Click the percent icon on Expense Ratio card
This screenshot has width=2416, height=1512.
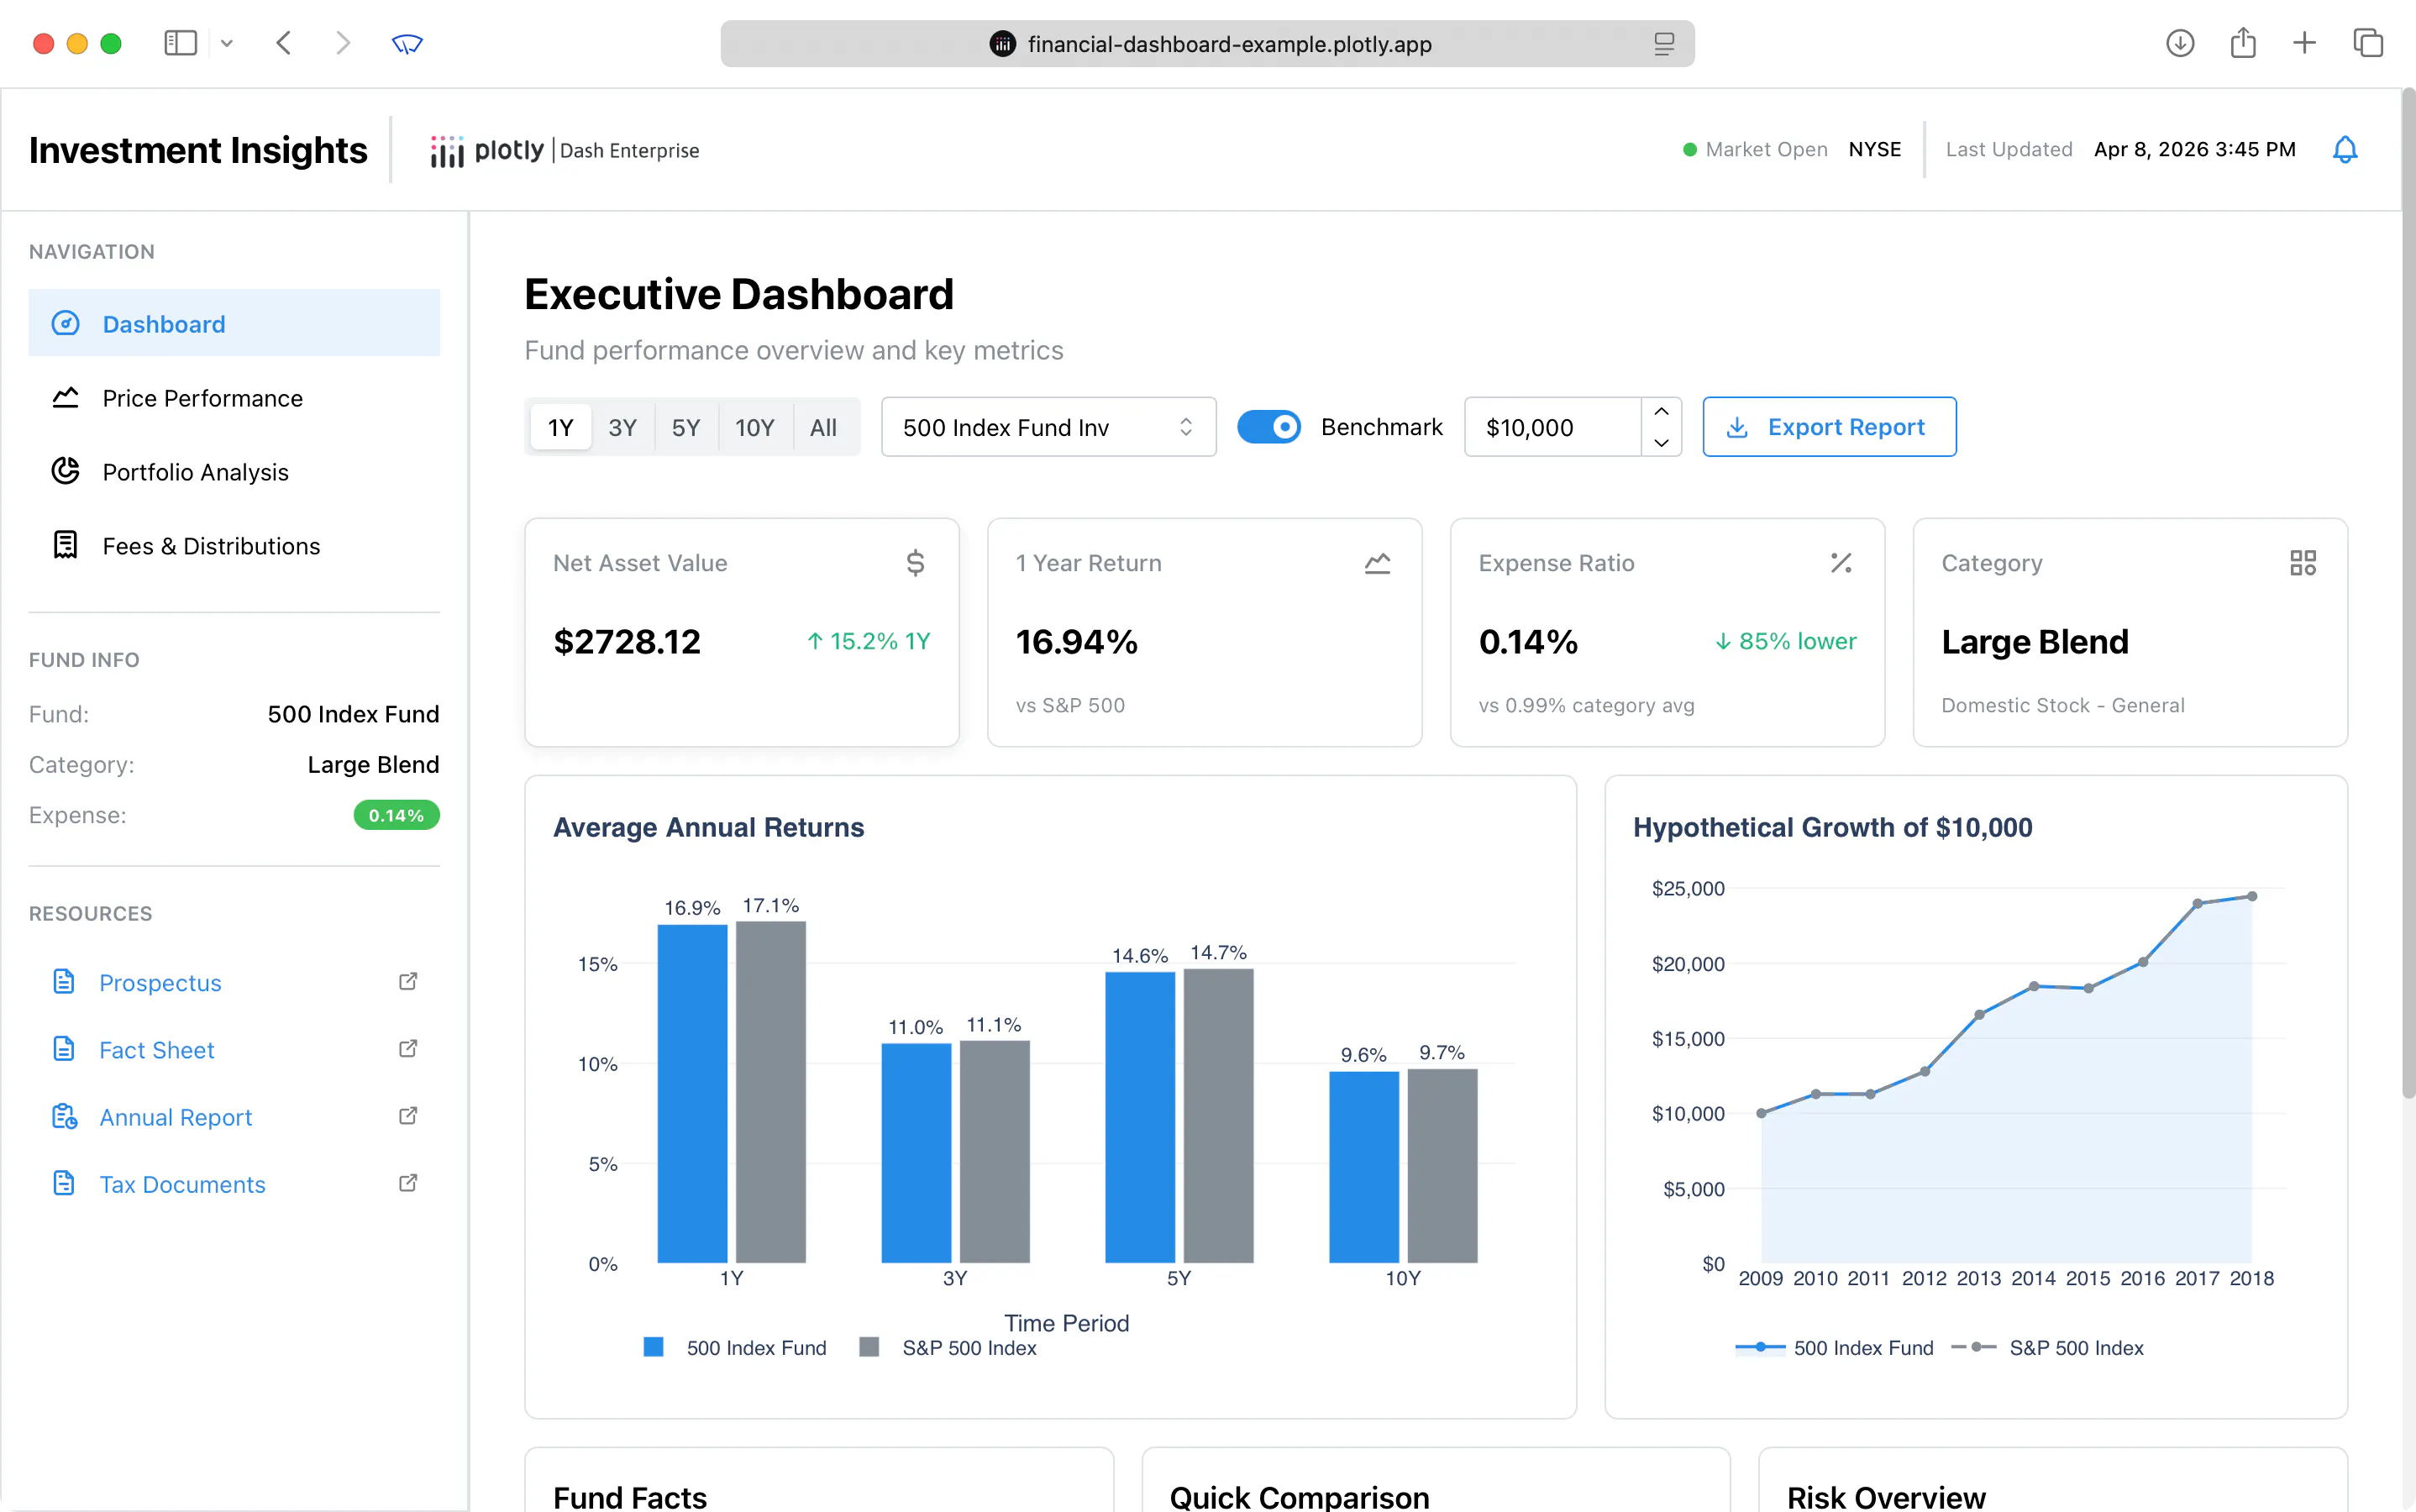(1841, 563)
